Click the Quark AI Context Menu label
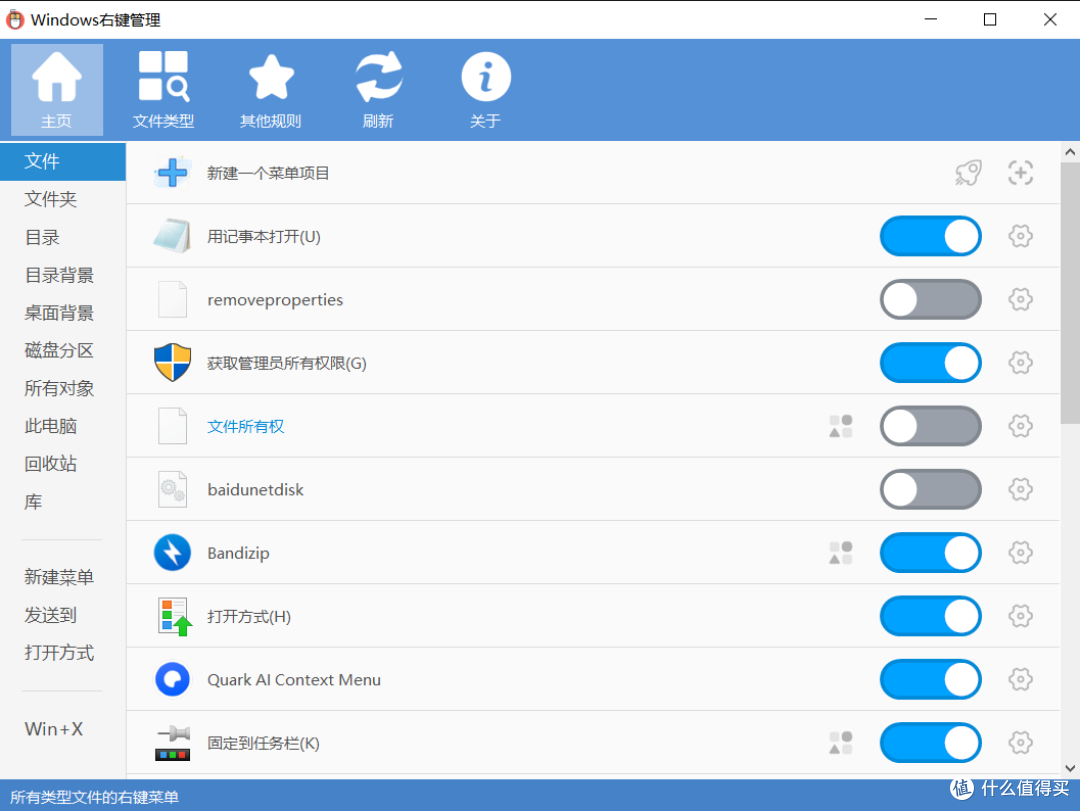 (x=294, y=680)
